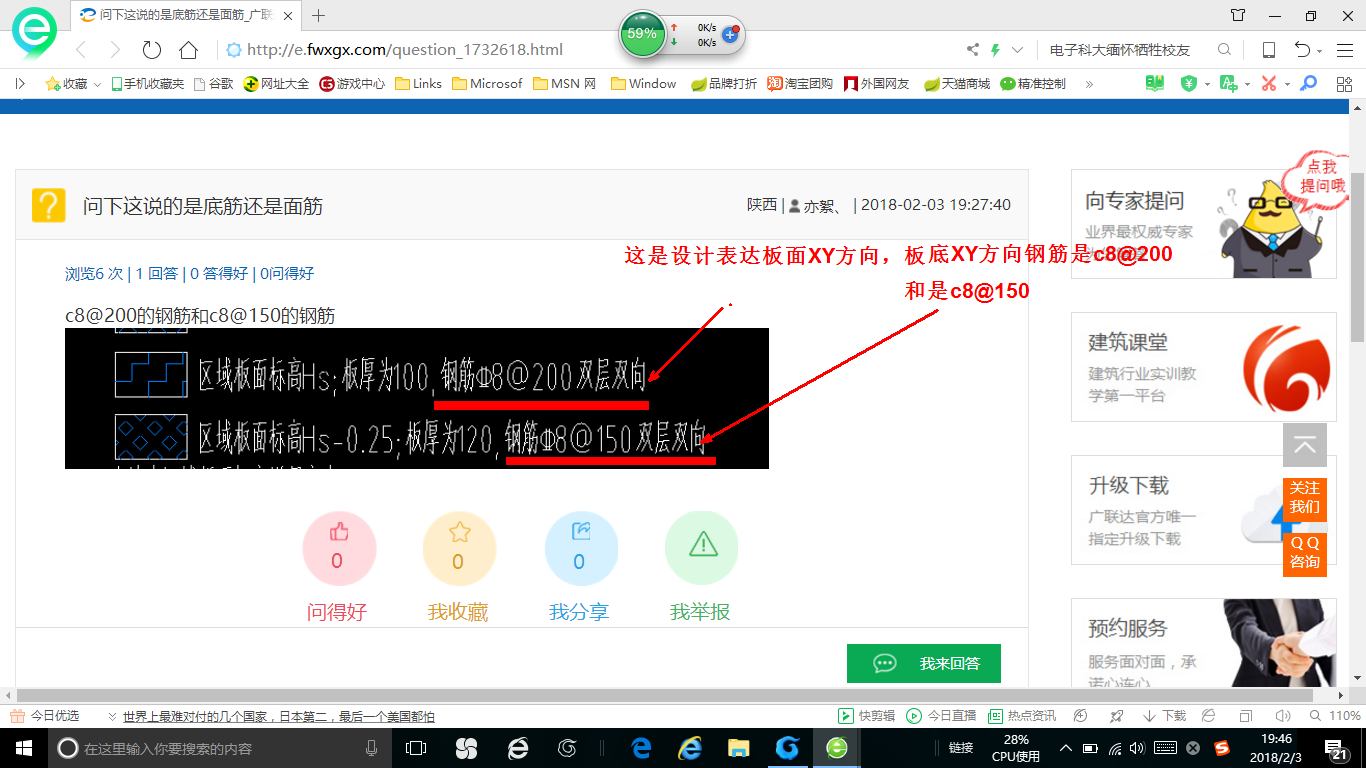Open the browser main menu icon
1366x768 pixels.
pos(1344,50)
